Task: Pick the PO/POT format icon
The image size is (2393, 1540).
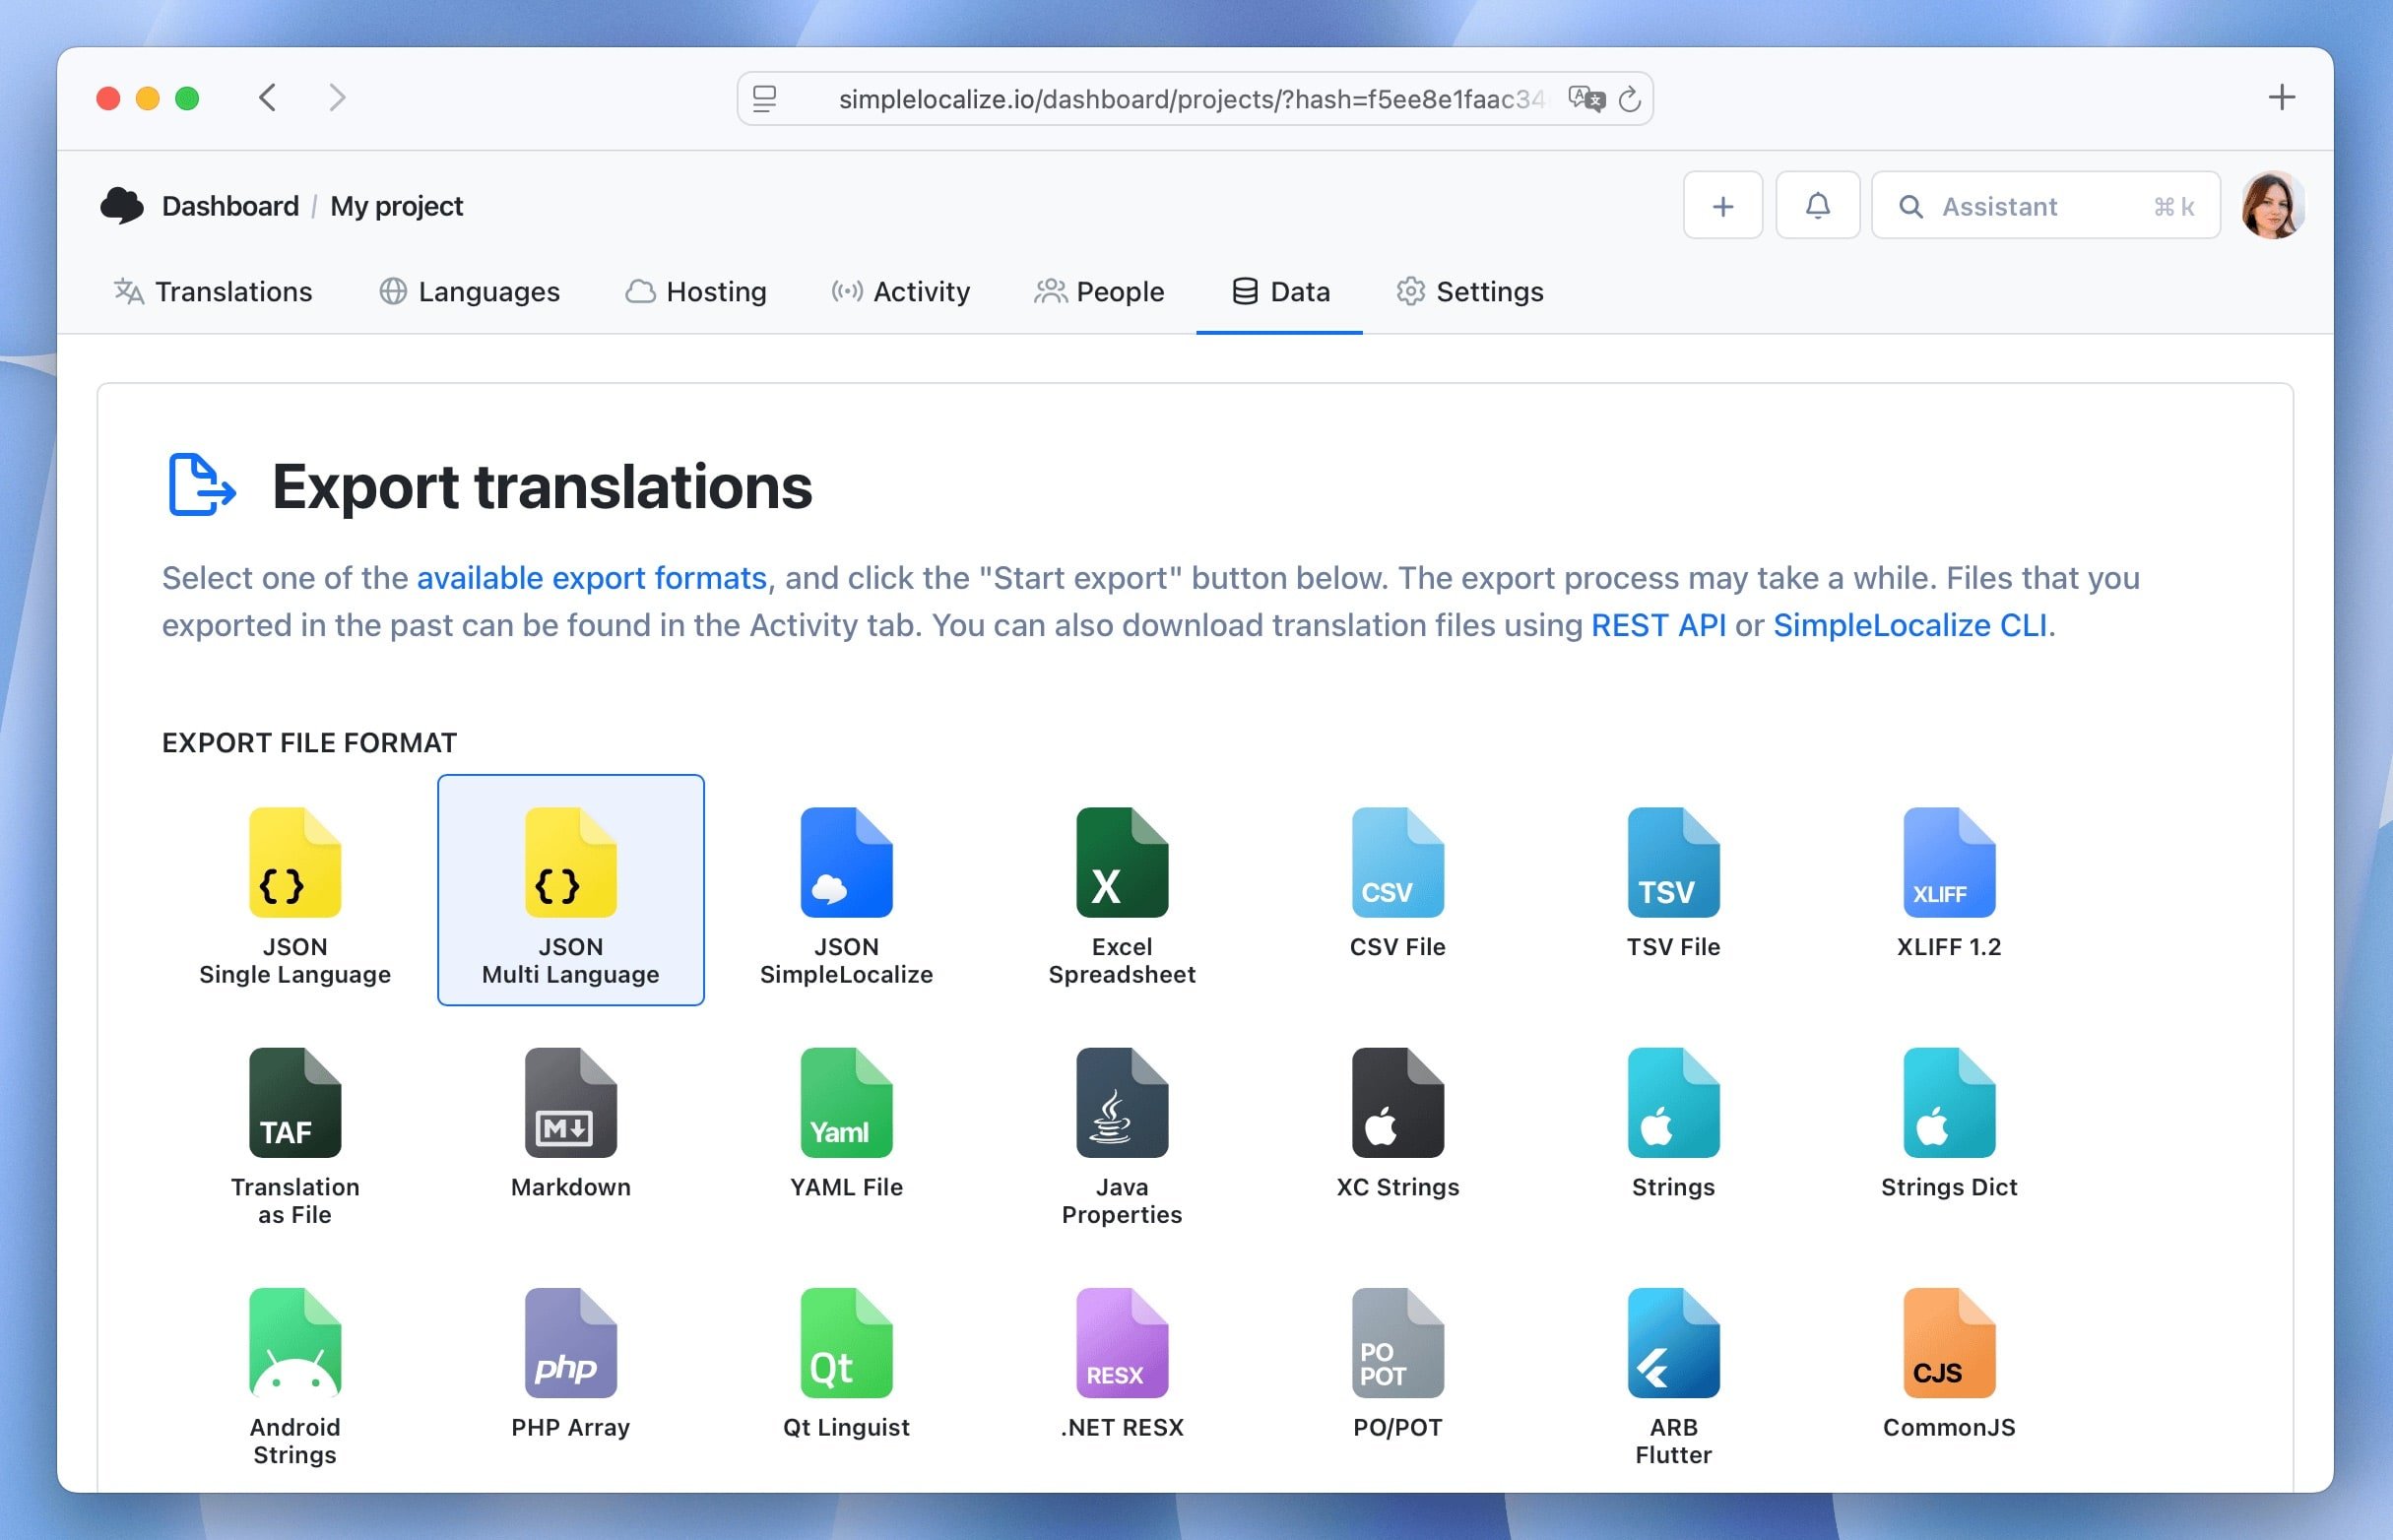Action: tap(1397, 1343)
